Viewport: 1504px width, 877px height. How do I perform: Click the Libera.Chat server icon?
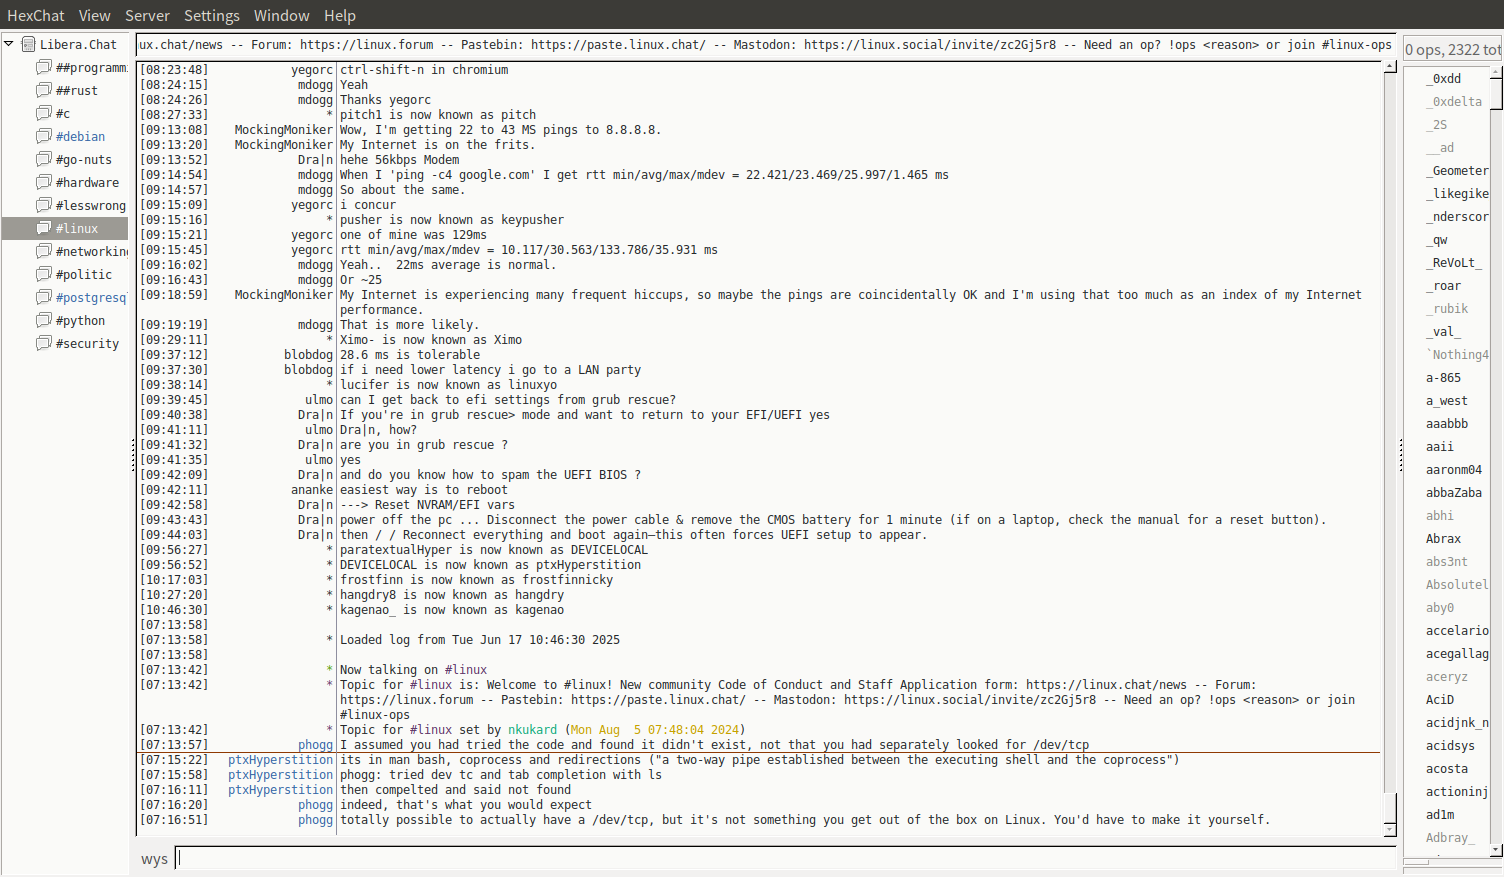click(29, 44)
